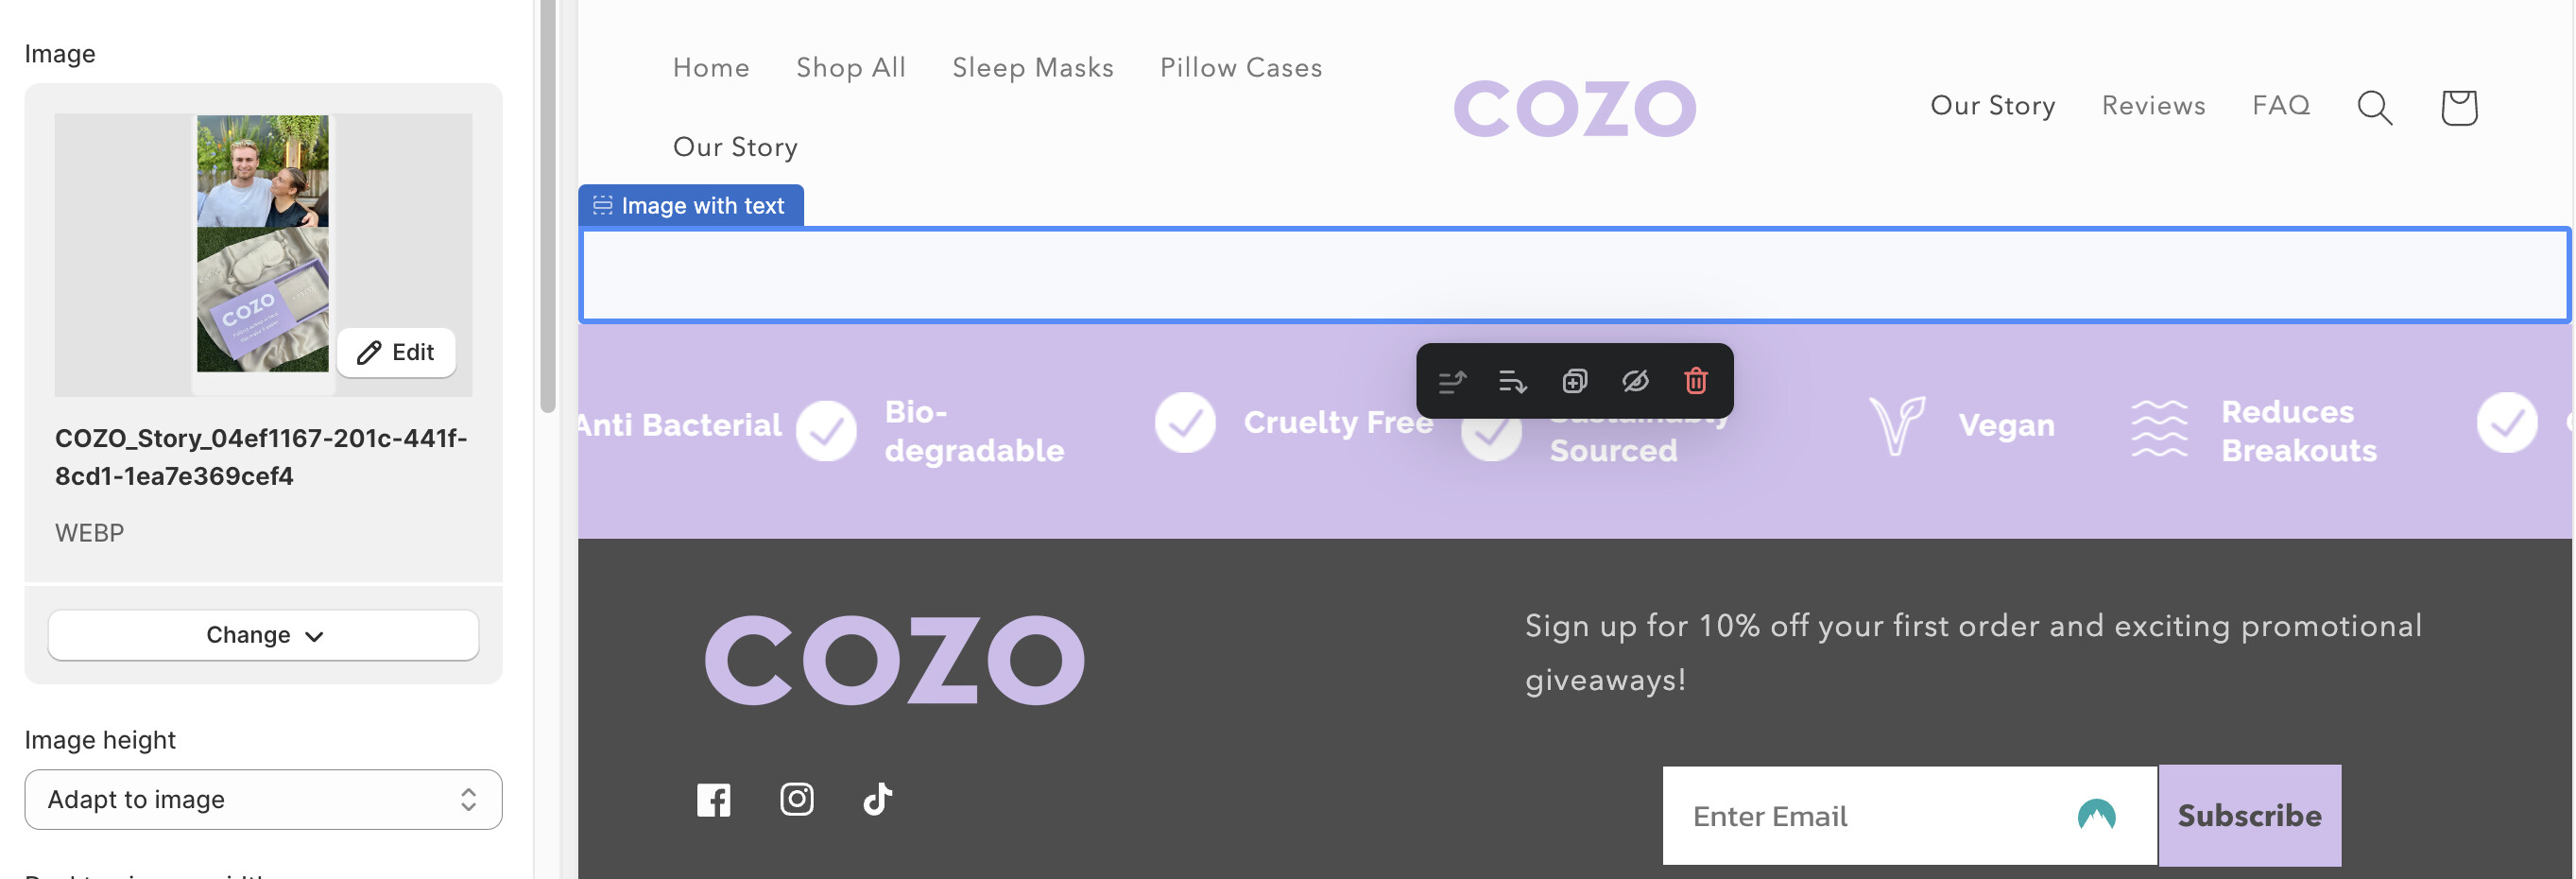The height and width of the screenshot is (879, 2576).
Task: Open the Instagram social icon
Action: pos(796,800)
